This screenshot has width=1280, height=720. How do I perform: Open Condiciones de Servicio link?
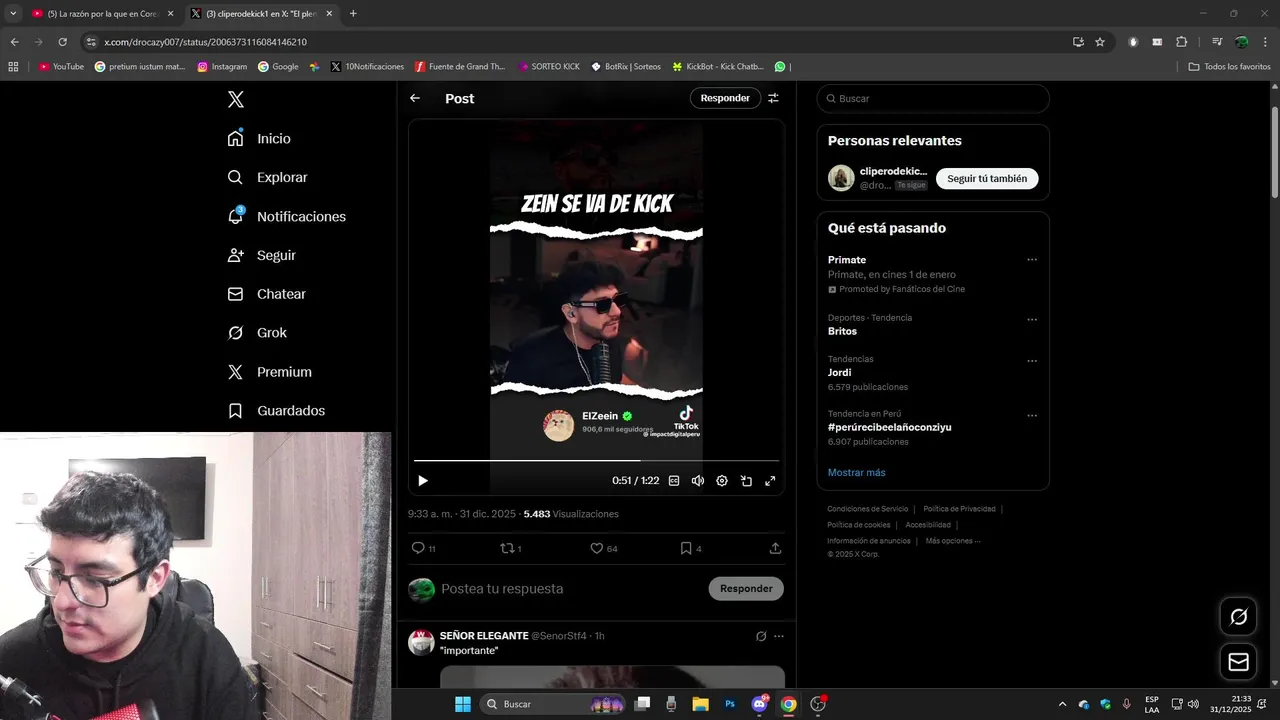[x=868, y=509]
